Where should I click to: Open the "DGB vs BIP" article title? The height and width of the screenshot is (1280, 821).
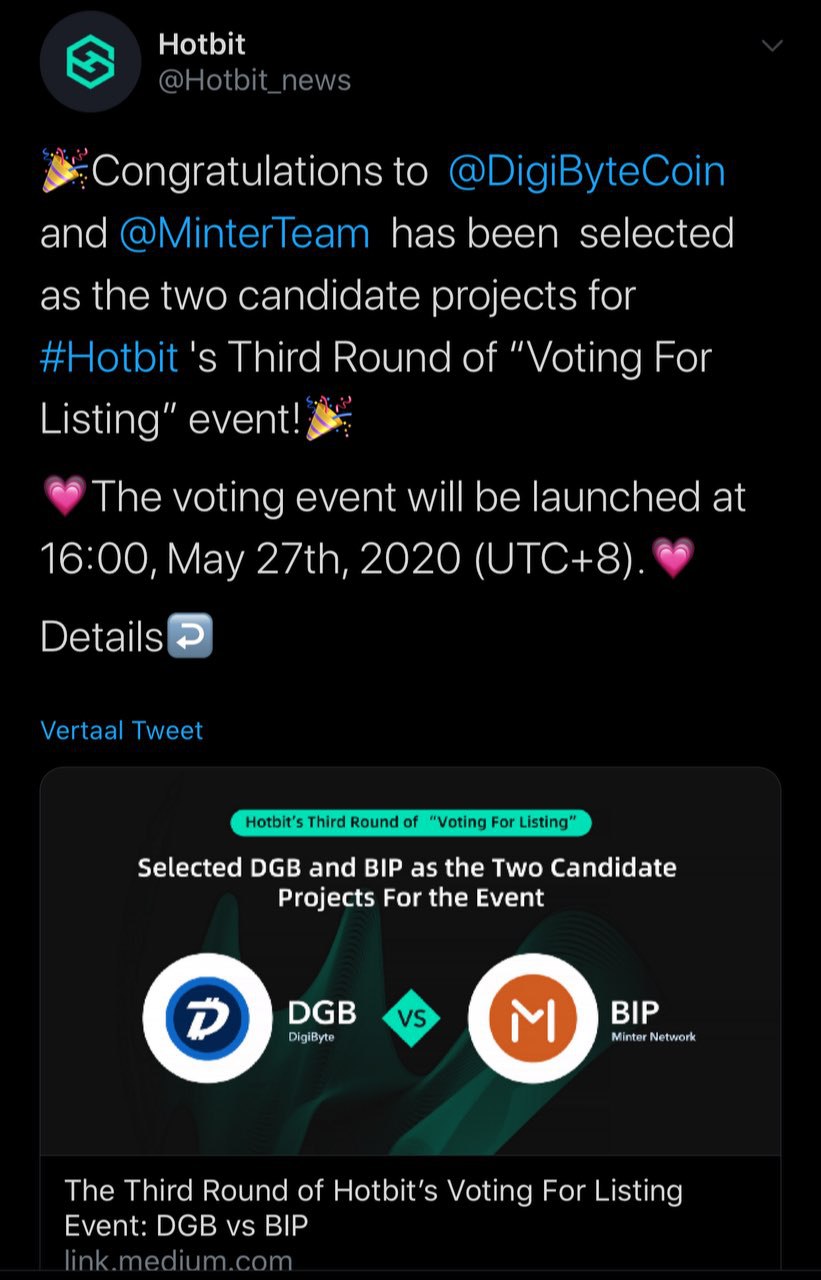click(x=373, y=1207)
